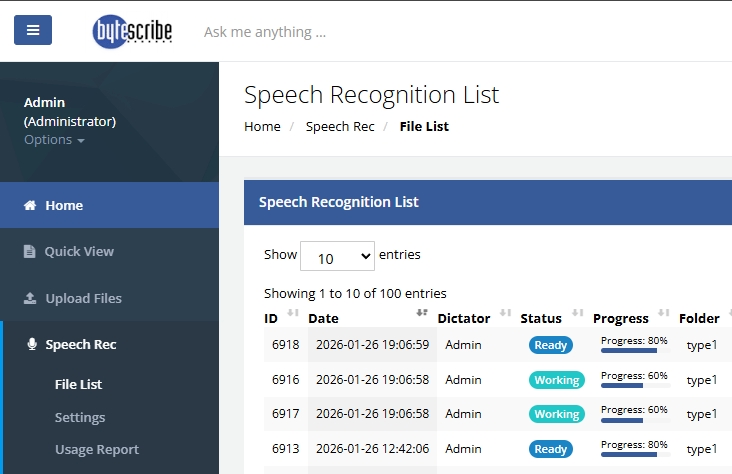Sort by Dictator column sort arrows

[505, 314]
